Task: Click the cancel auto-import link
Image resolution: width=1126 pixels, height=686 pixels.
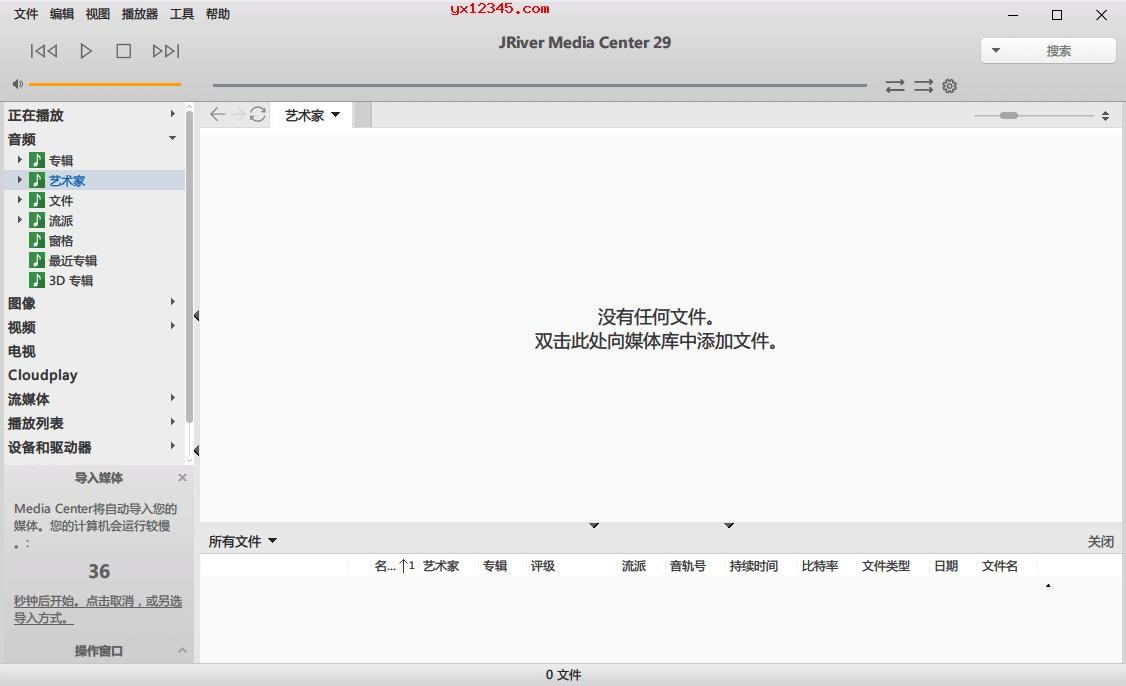Action: [x=98, y=609]
